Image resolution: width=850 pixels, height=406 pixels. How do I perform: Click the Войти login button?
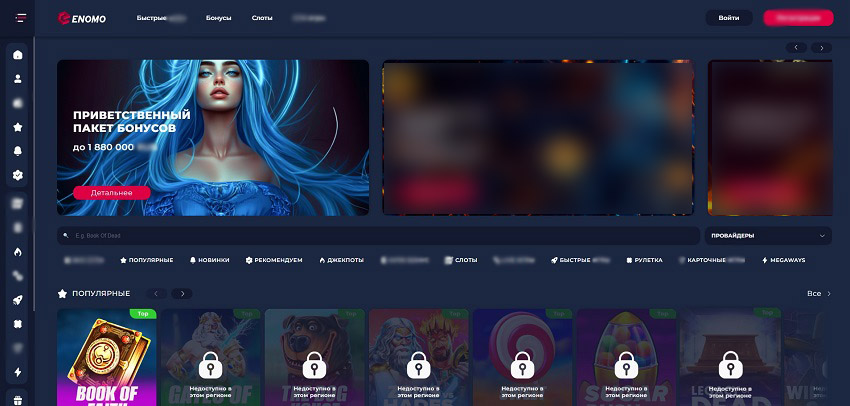coord(729,18)
